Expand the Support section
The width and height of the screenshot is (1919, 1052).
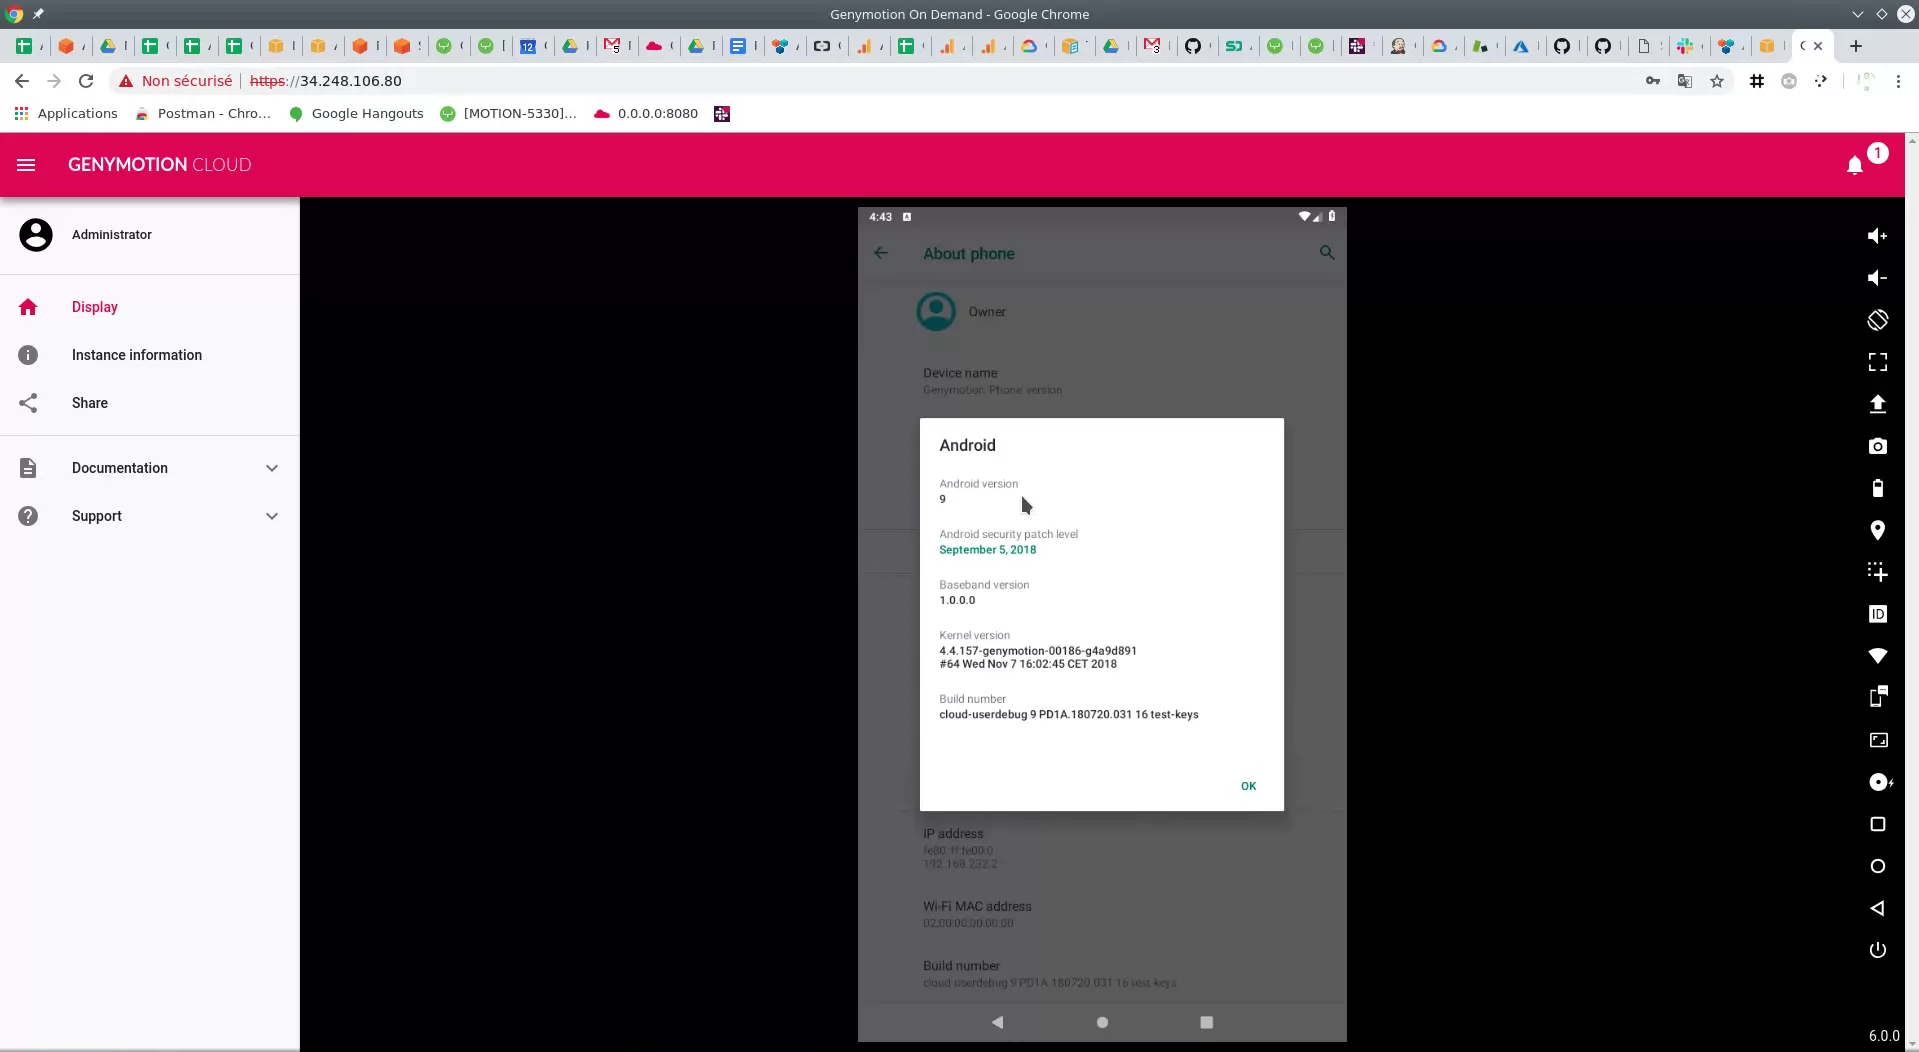150,516
